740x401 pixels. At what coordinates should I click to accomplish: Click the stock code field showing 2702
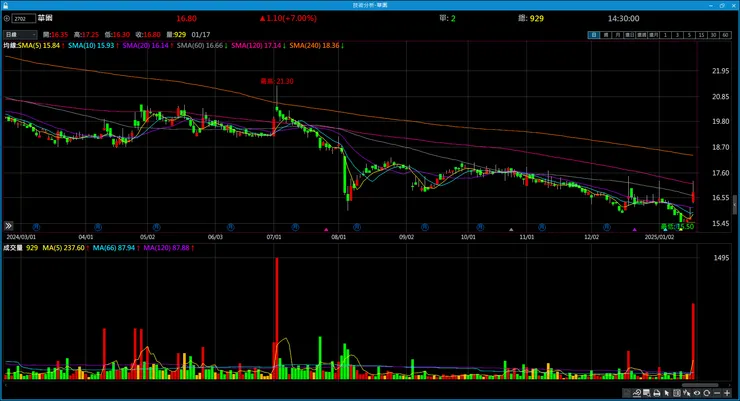pos(24,18)
